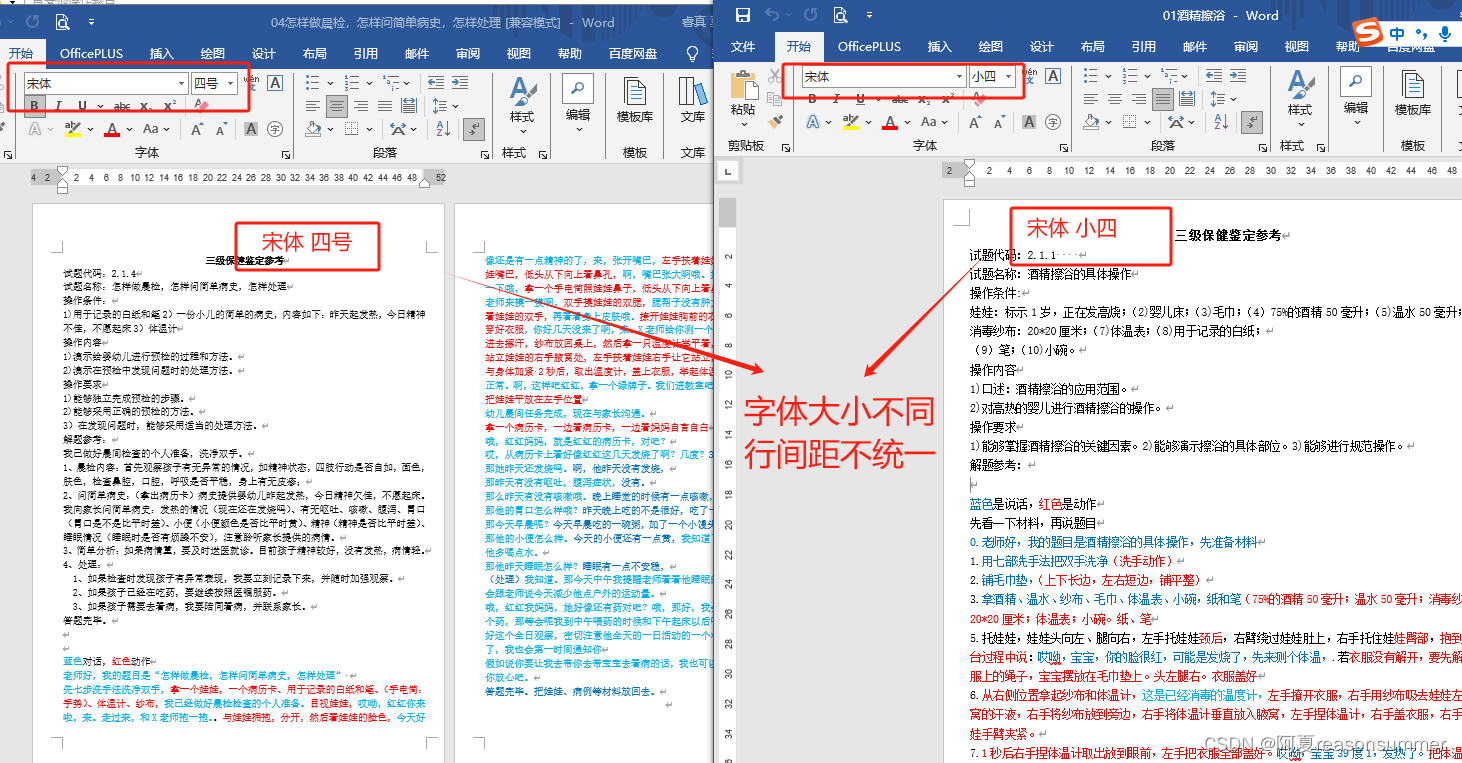Open font size dropdown 小四 in right window
1462x763 pixels.
[x=1008, y=77]
